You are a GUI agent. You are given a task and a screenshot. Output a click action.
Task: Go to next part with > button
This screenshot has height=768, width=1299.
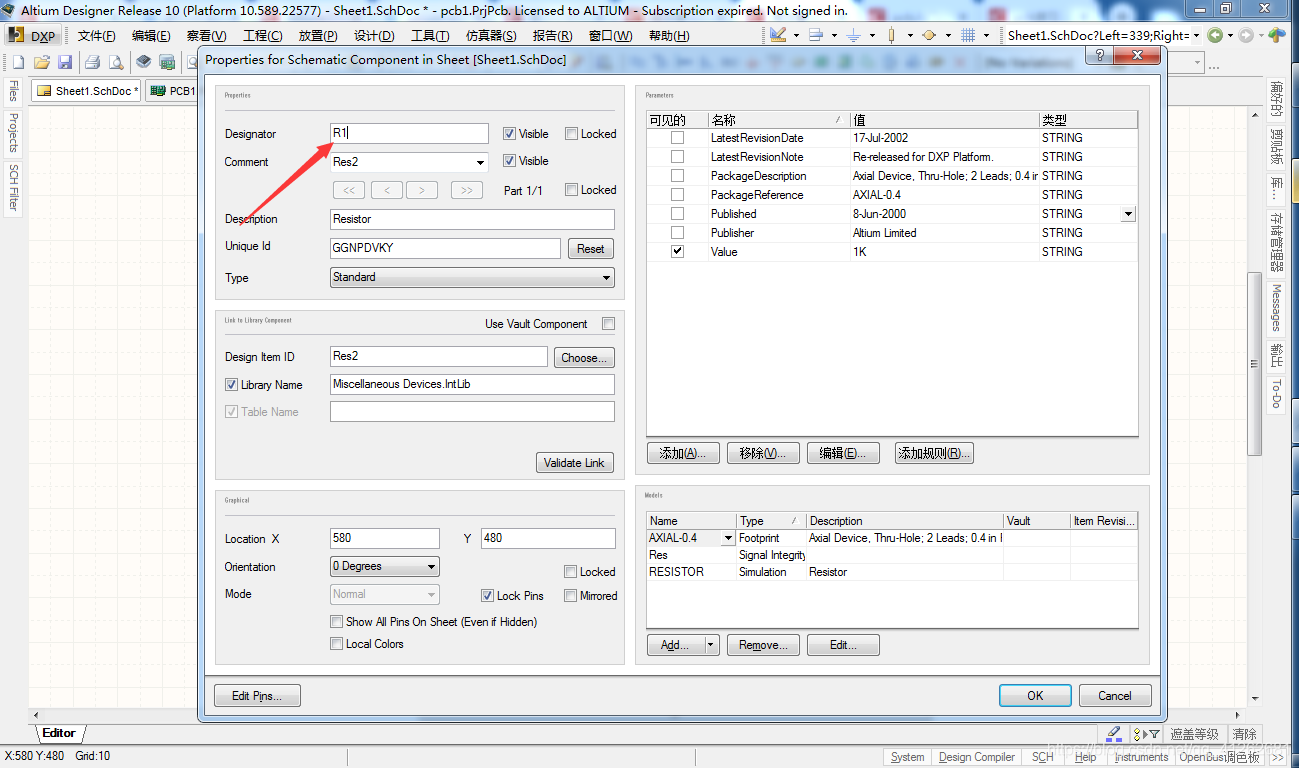[x=422, y=190]
